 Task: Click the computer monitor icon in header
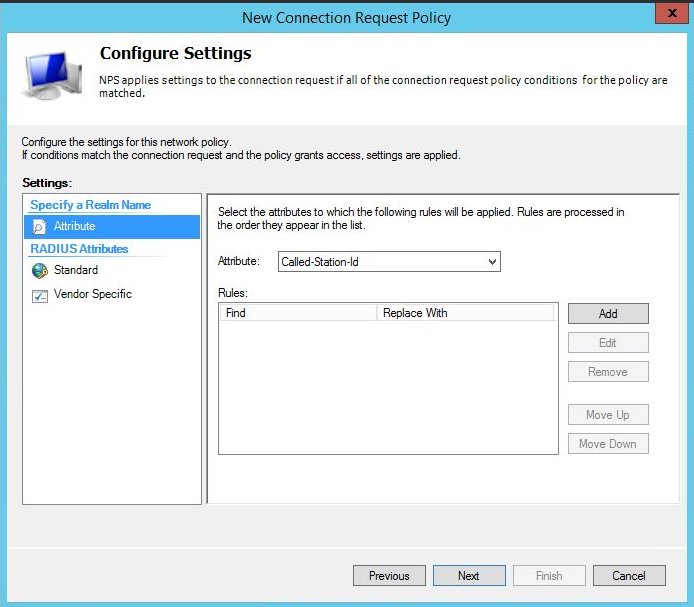[x=52, y=75]
